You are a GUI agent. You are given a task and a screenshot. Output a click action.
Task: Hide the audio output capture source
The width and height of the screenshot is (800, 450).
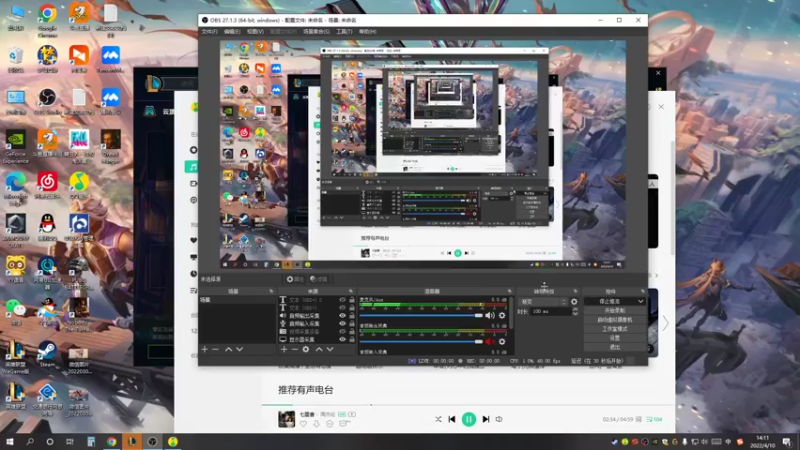click(342, 316)
